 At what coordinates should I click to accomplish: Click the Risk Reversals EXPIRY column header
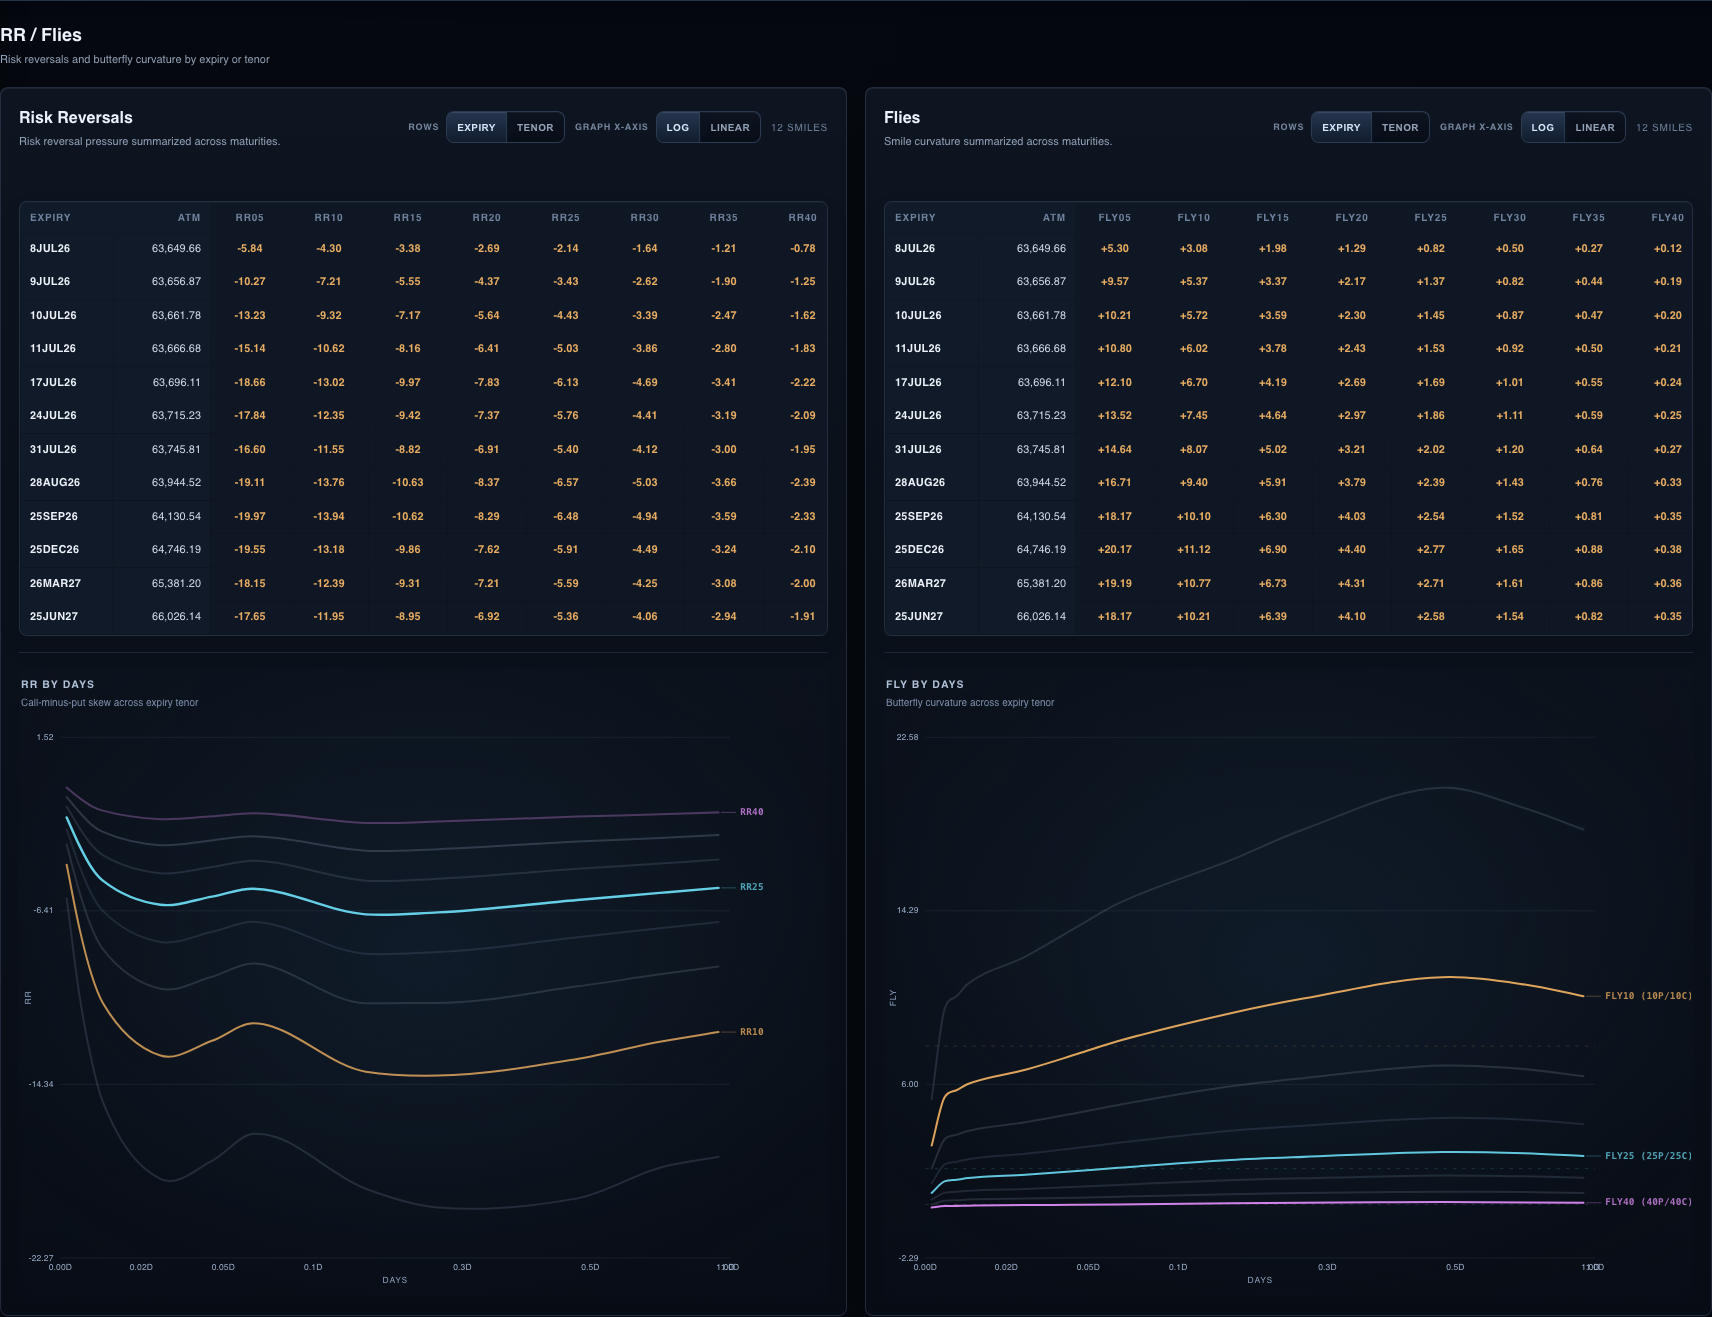coord(50,217)
